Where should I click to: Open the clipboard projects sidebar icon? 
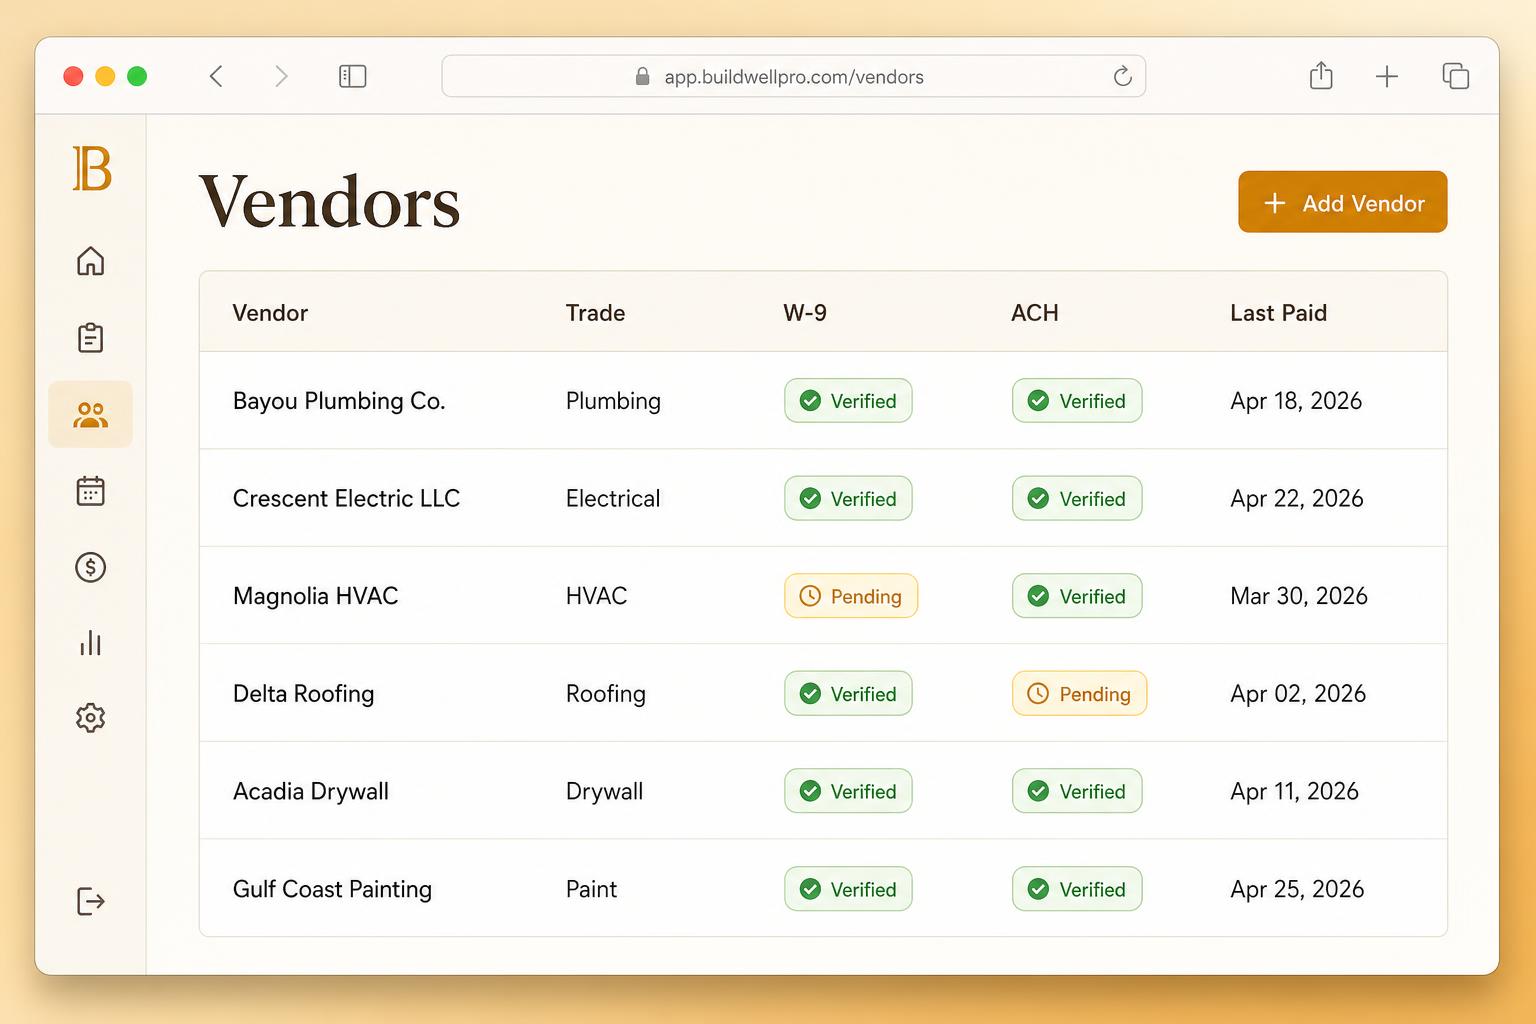pyautogui.click(x=90, y=338)
